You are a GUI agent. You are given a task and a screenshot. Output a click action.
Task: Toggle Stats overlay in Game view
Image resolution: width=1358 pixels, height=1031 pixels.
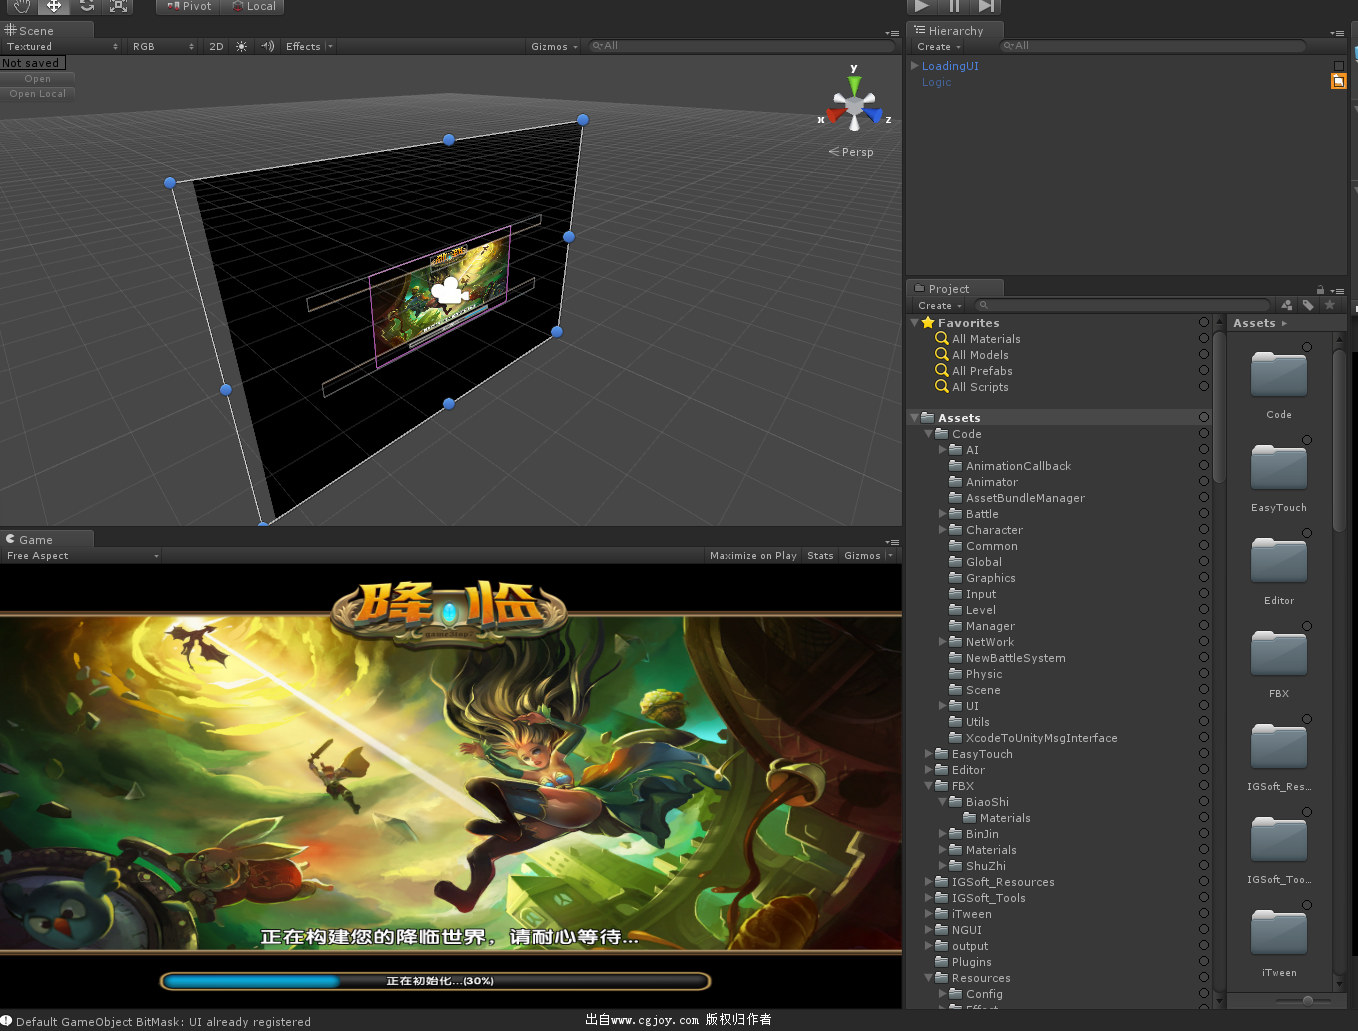820,556
